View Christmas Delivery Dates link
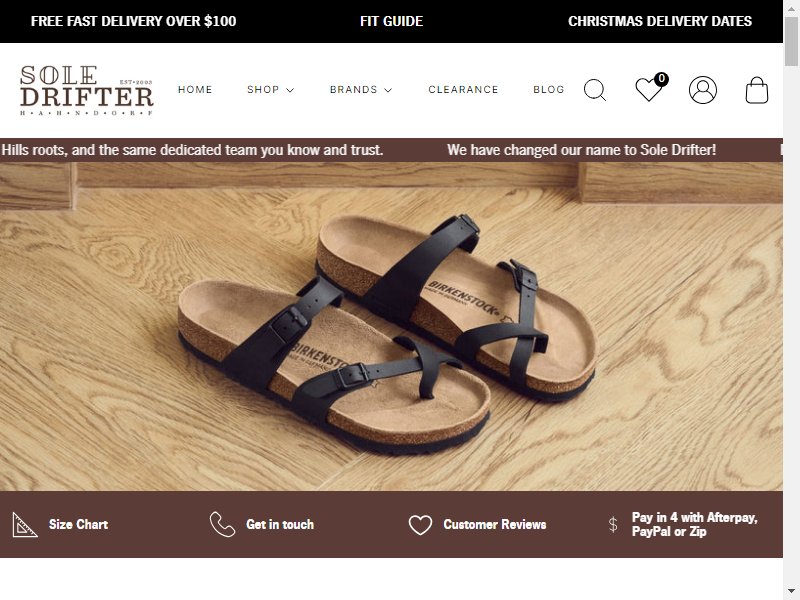800x600 pixels. coord(660,21)
